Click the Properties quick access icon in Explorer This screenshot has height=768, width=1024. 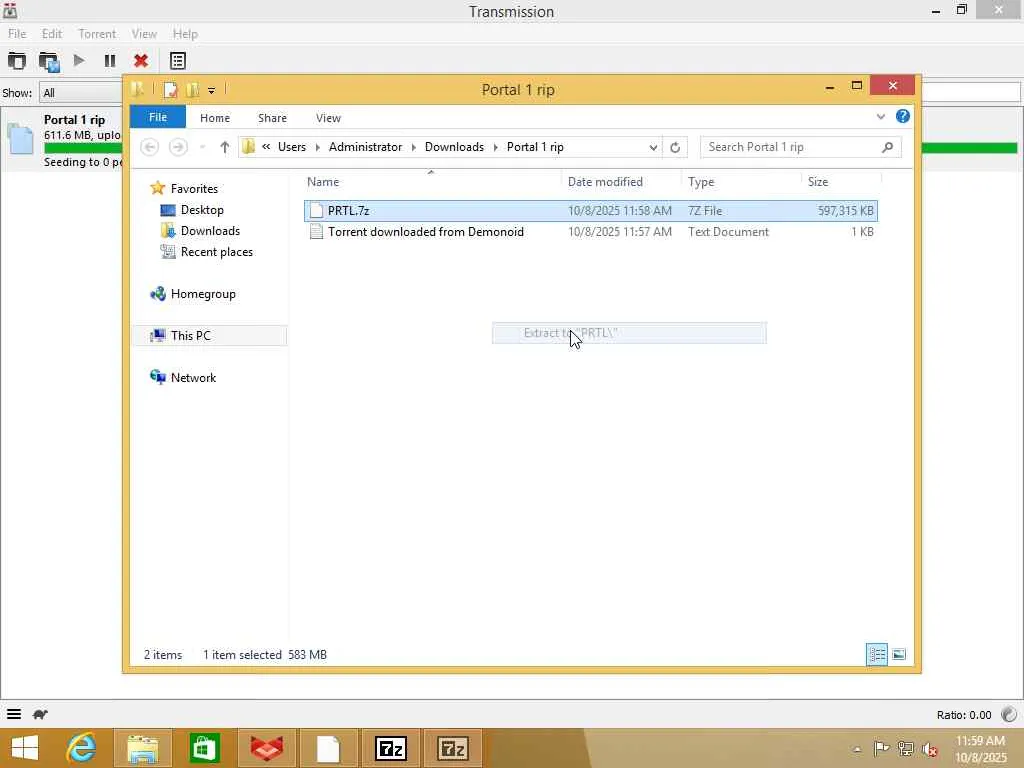pyautogui.click(x=170, y=89)
